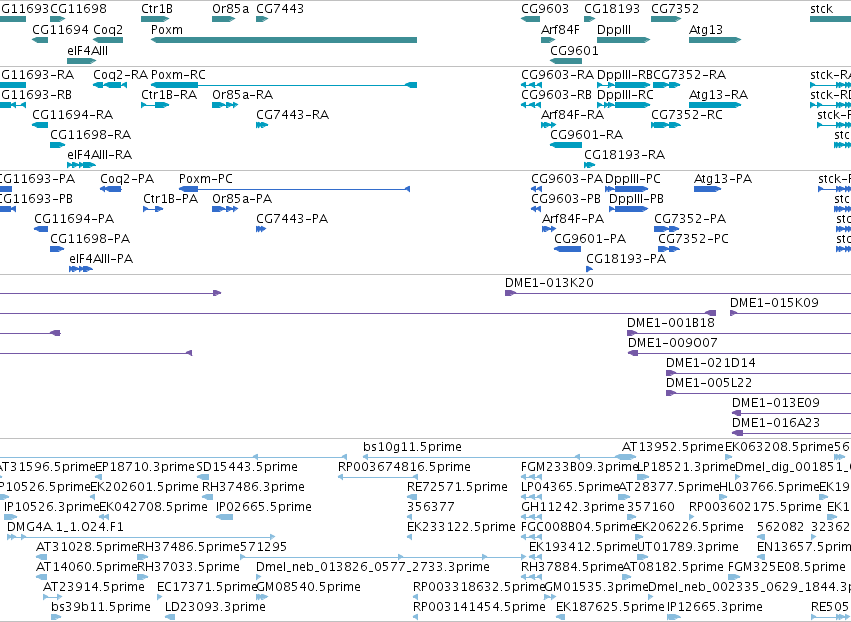
Task: Select the CG11694 gene label
Action: [60, 29]
